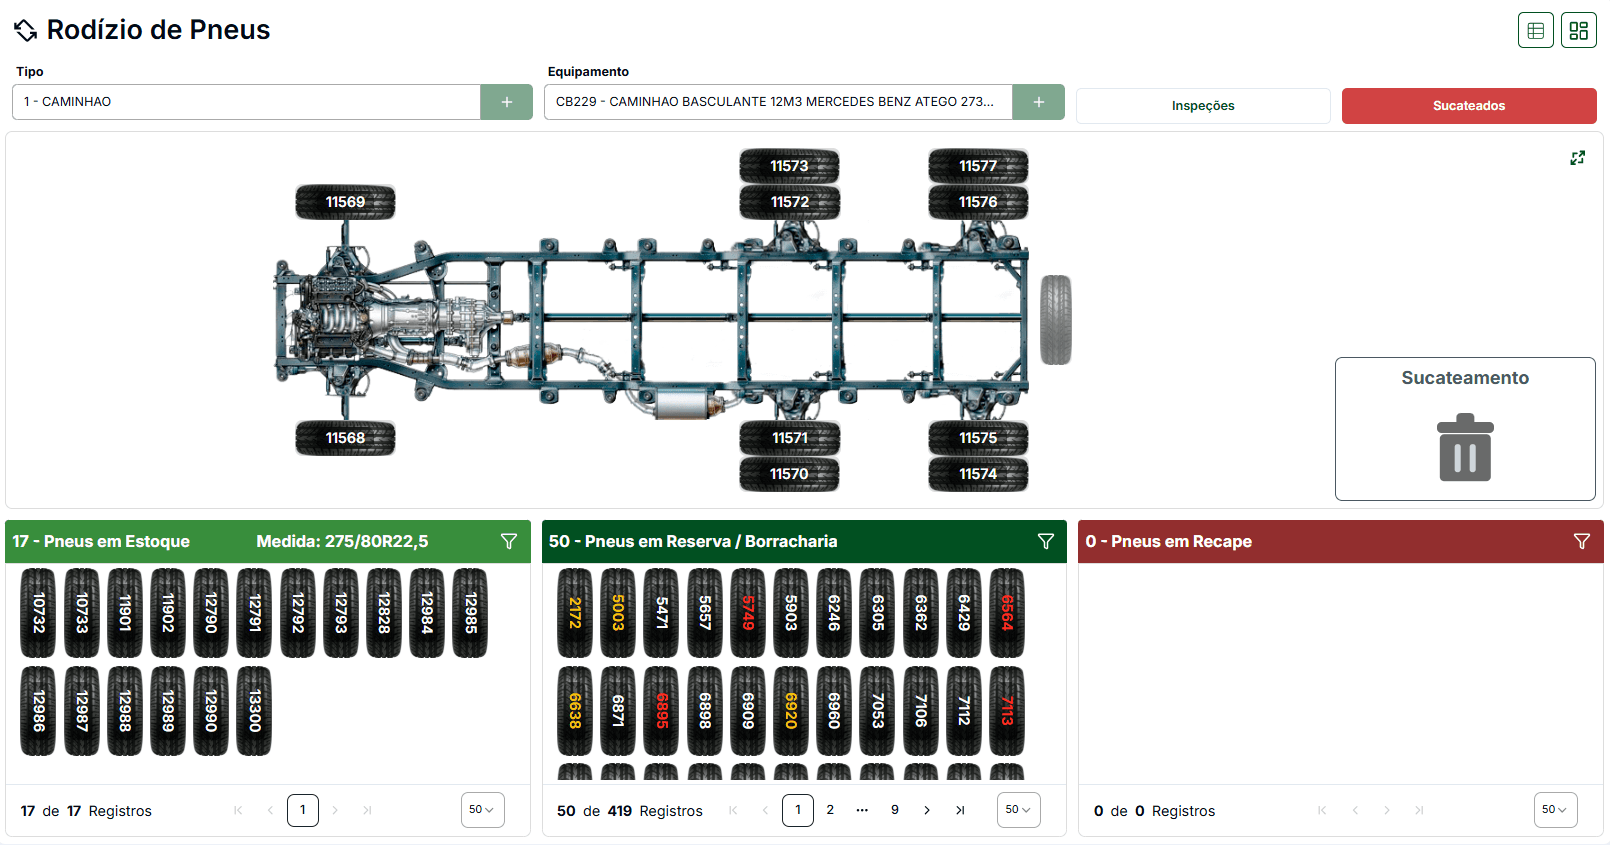Jump to last page of reserve tires
Image resolution: width=1610 pixels, height=845 pixels.
coord(960,810)
